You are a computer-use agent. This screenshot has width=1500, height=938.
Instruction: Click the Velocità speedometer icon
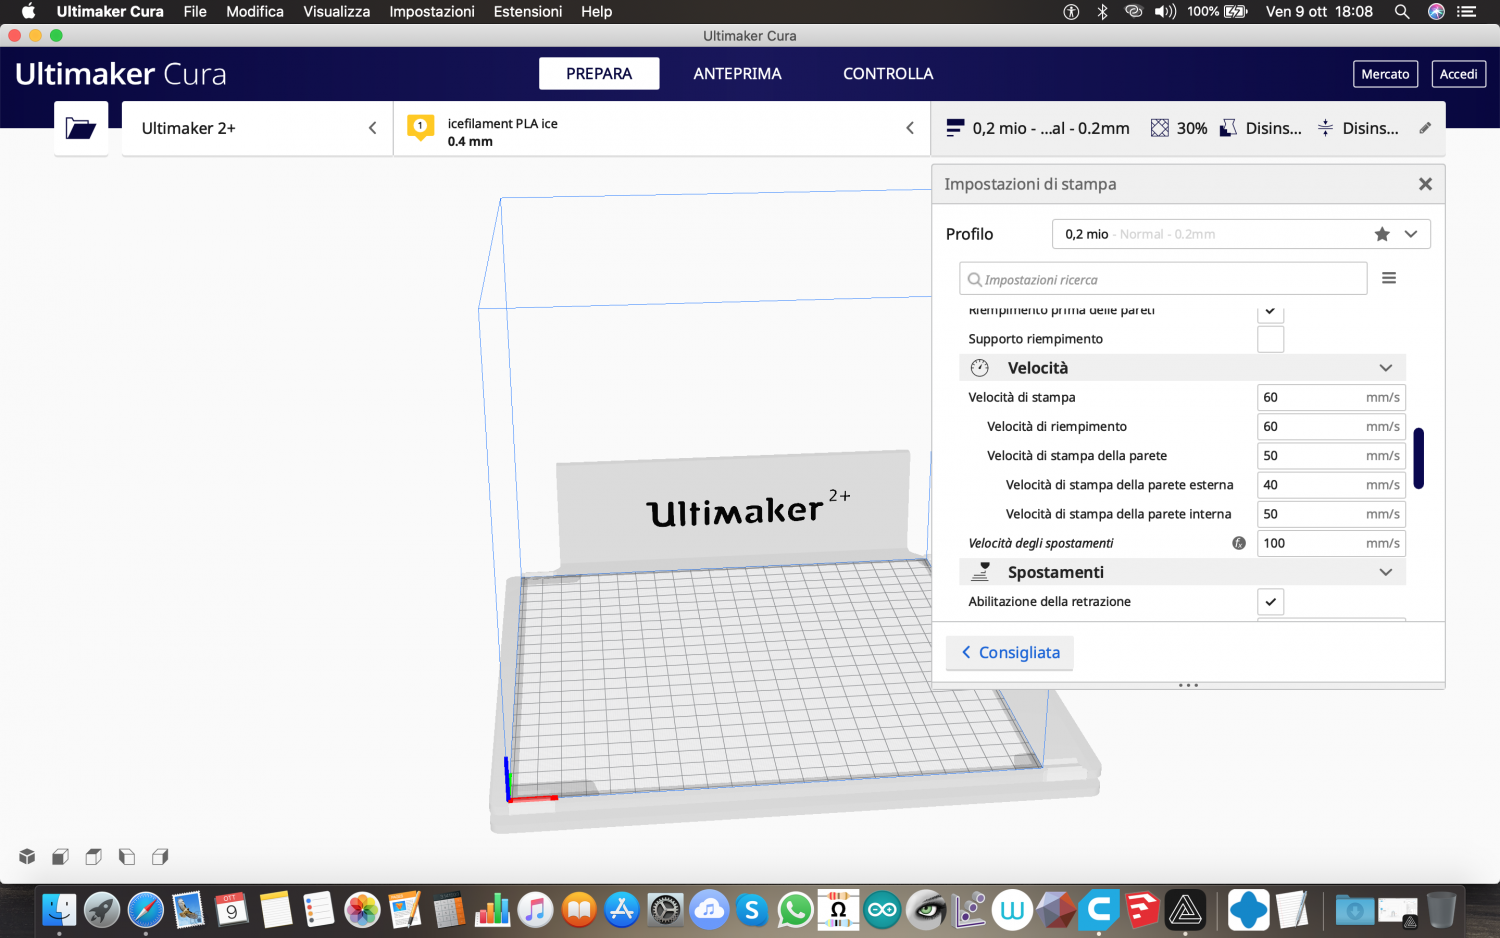(x=980, y=368)
